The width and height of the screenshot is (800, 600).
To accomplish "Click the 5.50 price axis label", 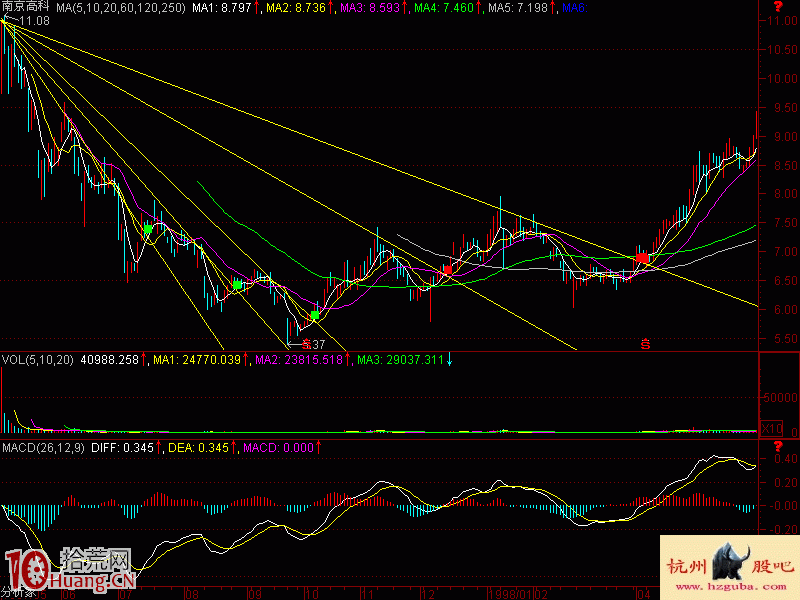I will coord(786,339).
